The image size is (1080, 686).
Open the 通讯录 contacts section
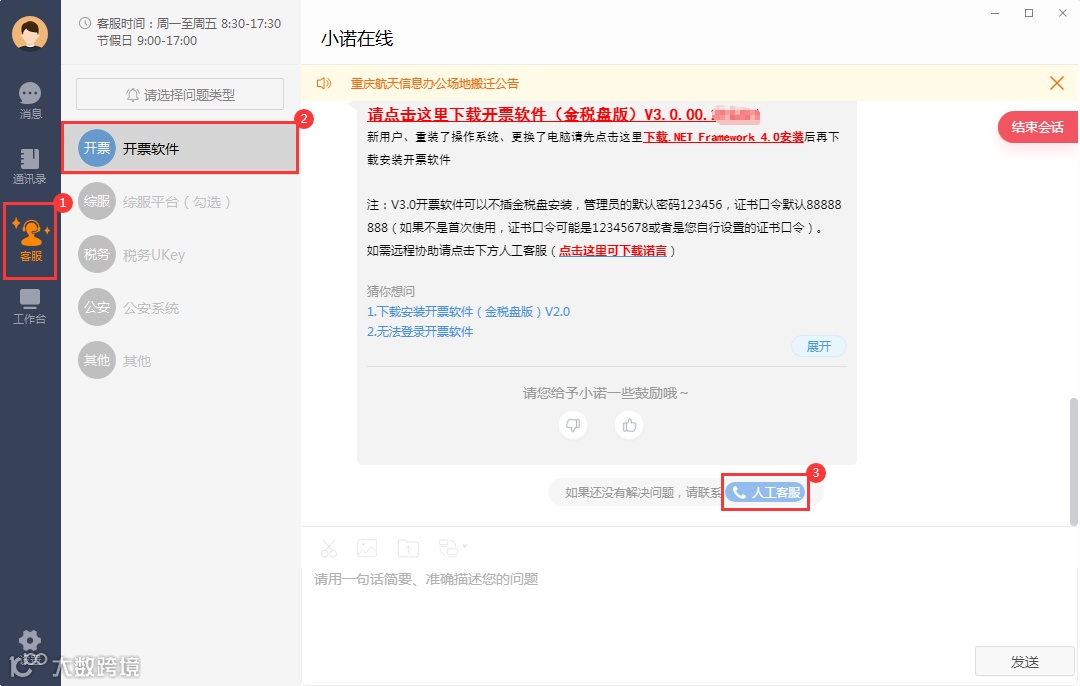tap(30, 167)
